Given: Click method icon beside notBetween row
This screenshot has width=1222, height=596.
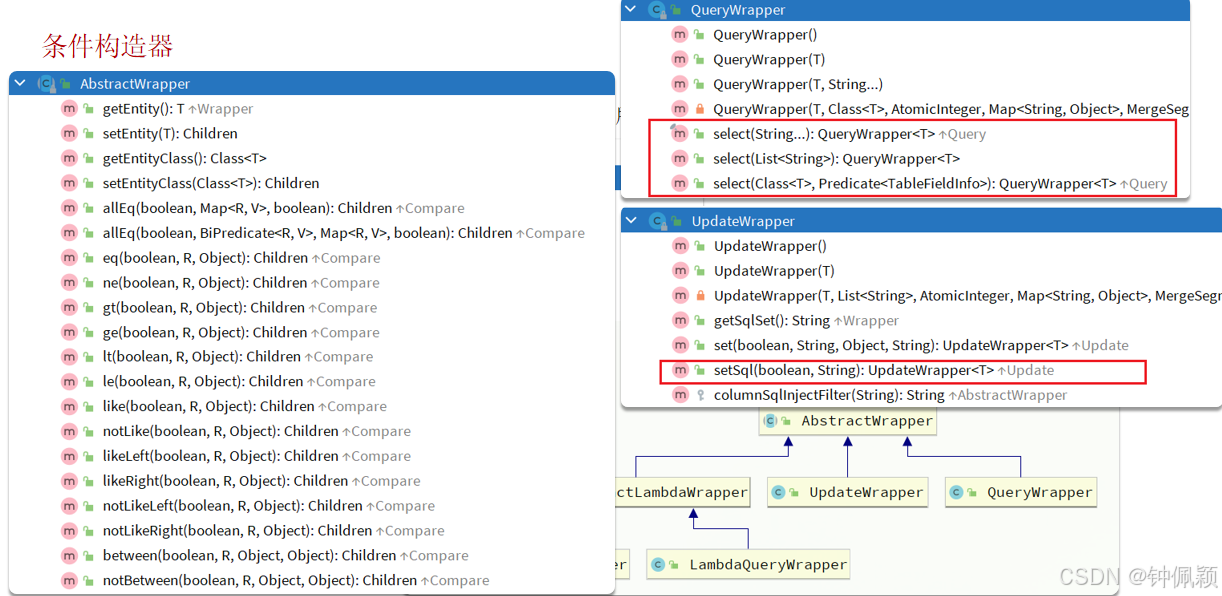Looking at the screenshot, I should [69, 580].
